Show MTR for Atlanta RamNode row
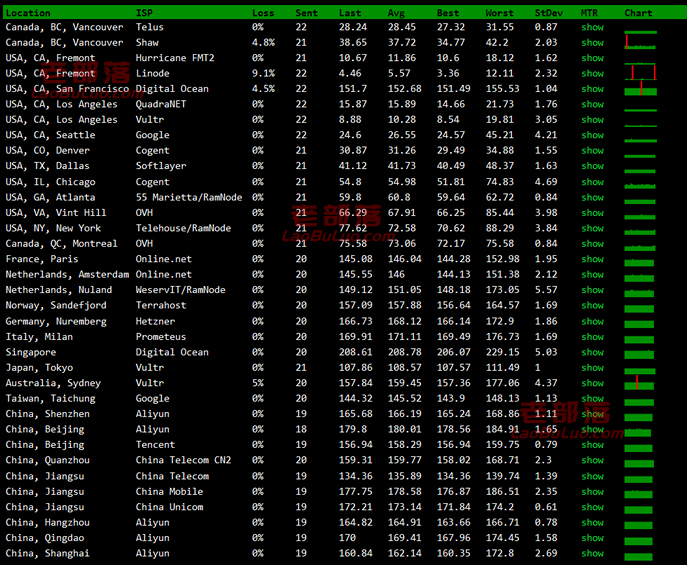The height and width of the screenshot is (565, 687). [x=592, y=197]
